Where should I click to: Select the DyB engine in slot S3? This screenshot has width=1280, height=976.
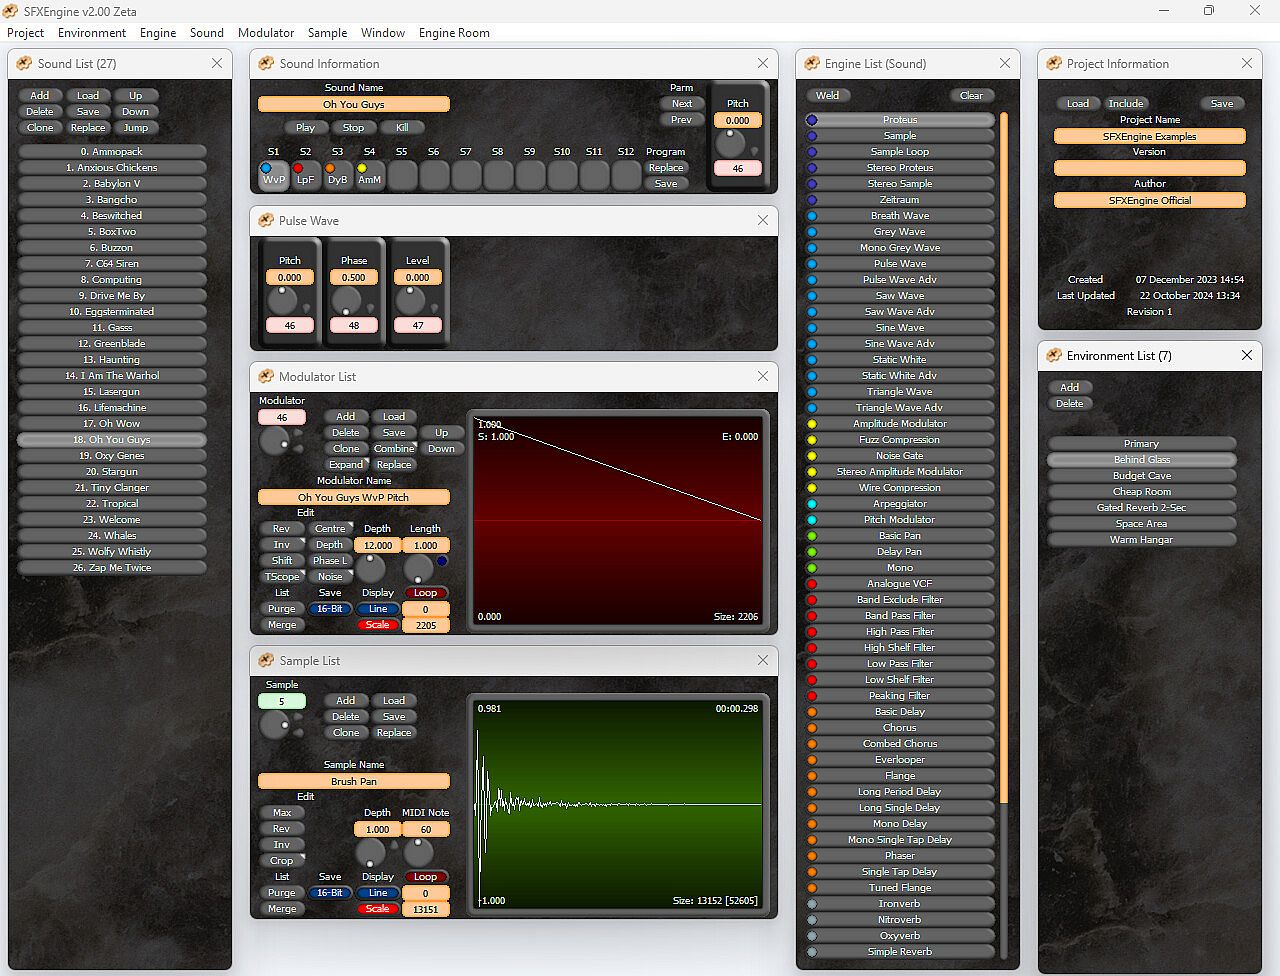coord(337,175)
